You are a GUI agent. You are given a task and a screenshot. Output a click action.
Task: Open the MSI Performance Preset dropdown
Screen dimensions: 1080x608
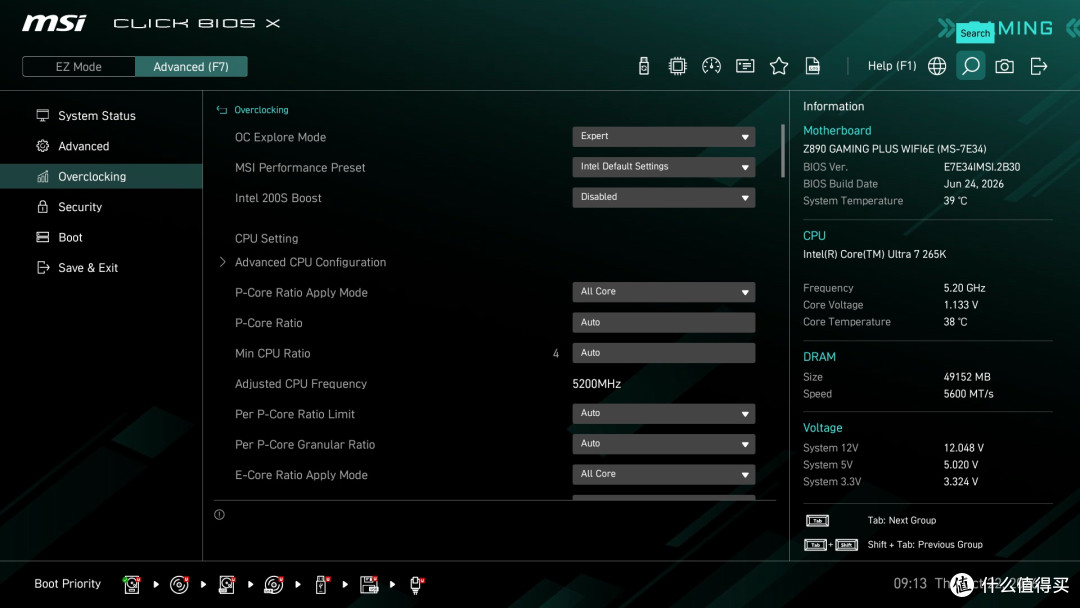[663, 167]
